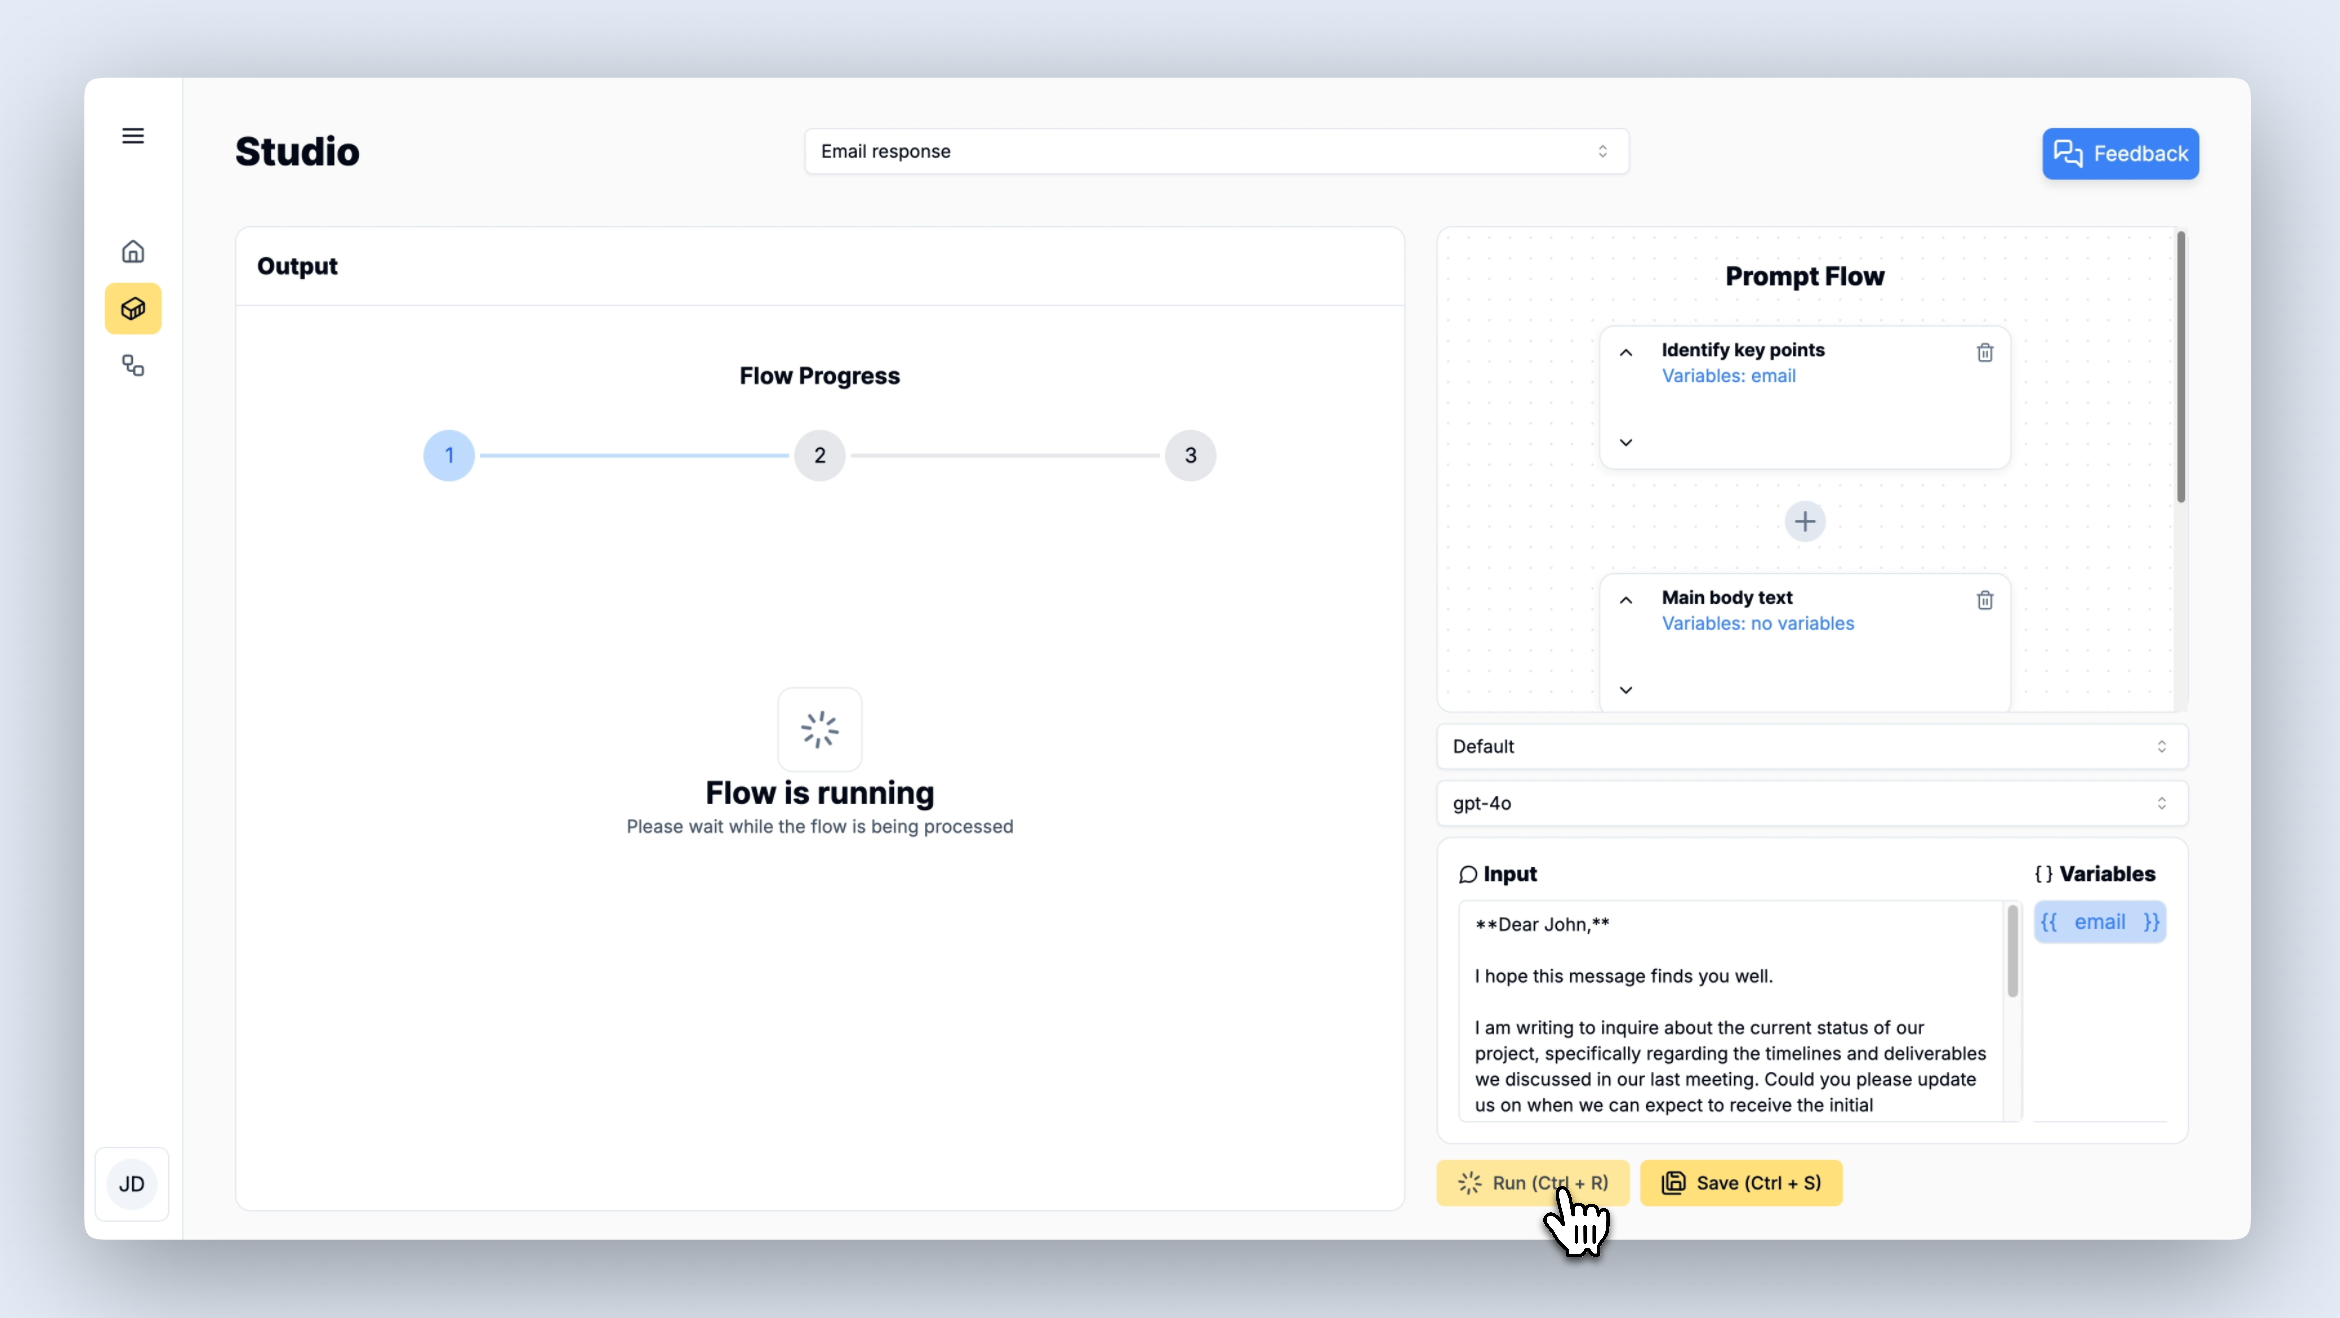The image size is (2340, 1318).
Task: Save the flow with Save button
Action: [1741, 1183]
